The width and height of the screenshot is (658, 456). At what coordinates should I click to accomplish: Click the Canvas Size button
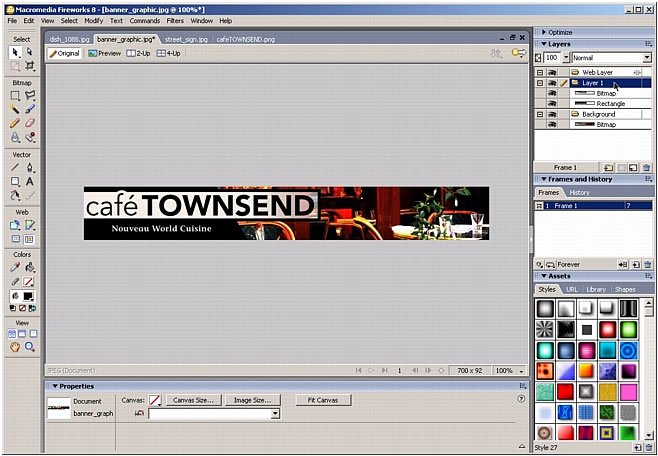193,401
